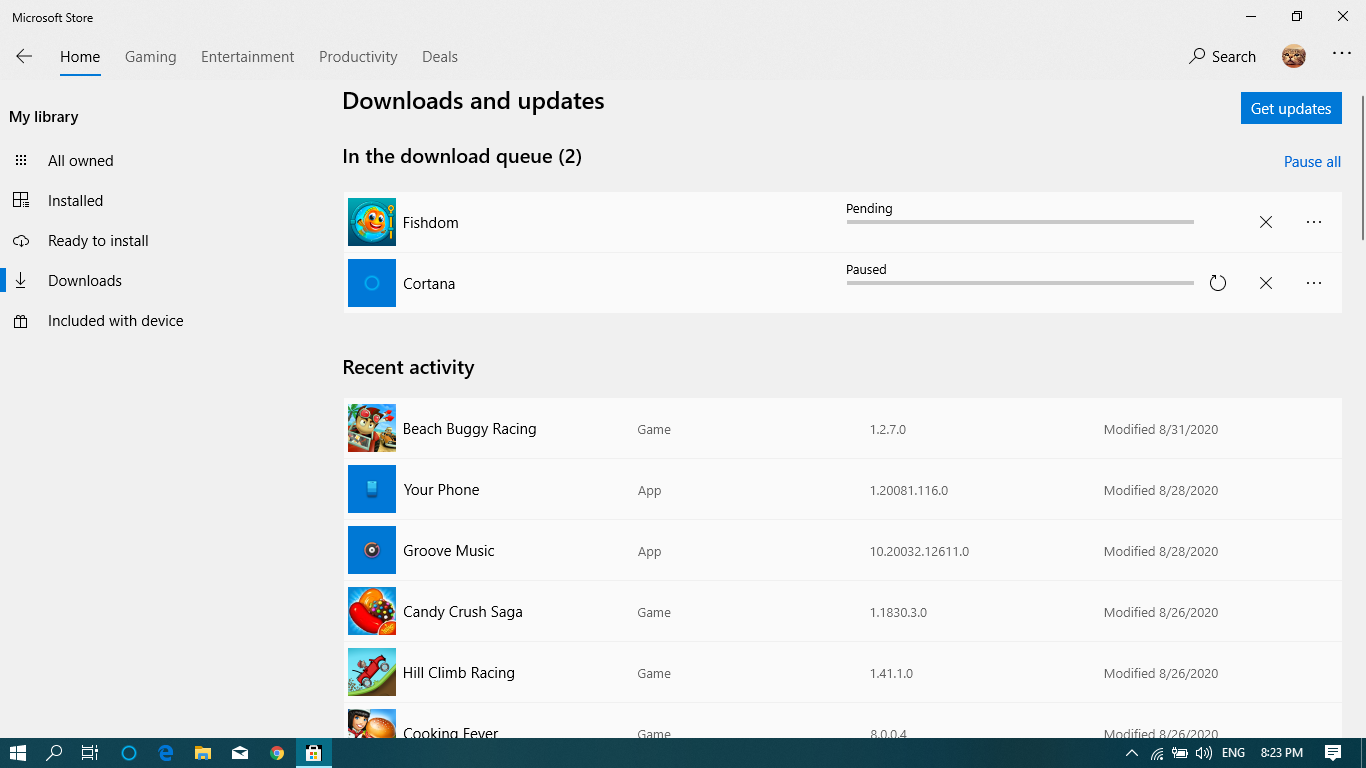Open the Candy Crush Saga icon
This screenshot has width=1366, height=768.
pos(372,611)
